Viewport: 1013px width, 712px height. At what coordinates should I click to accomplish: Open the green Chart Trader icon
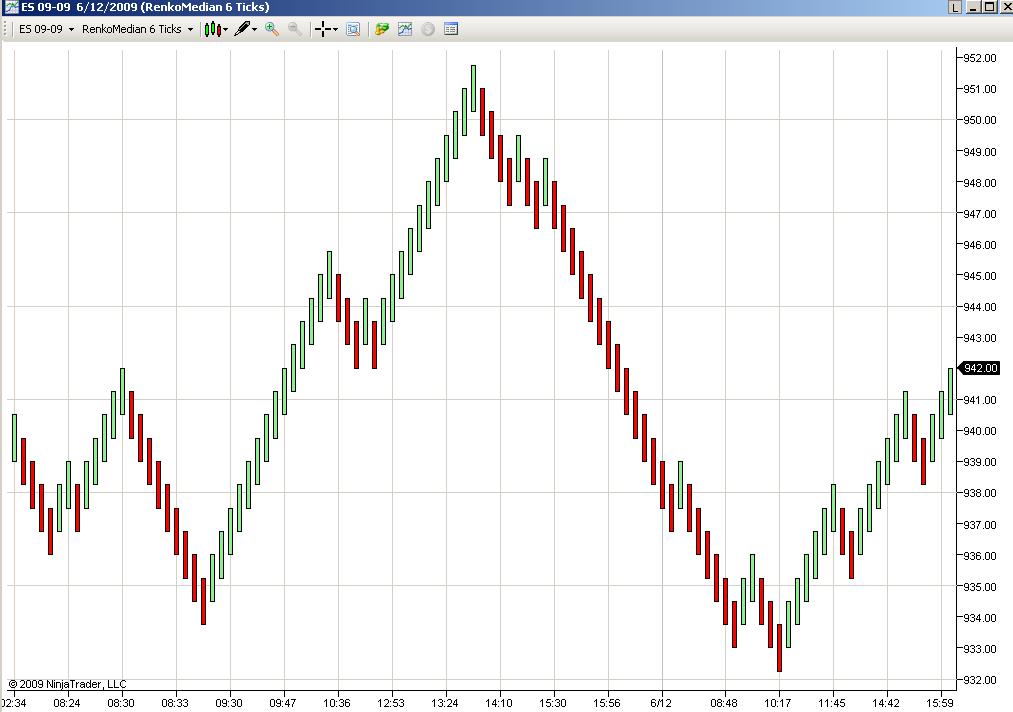[382, 29]
